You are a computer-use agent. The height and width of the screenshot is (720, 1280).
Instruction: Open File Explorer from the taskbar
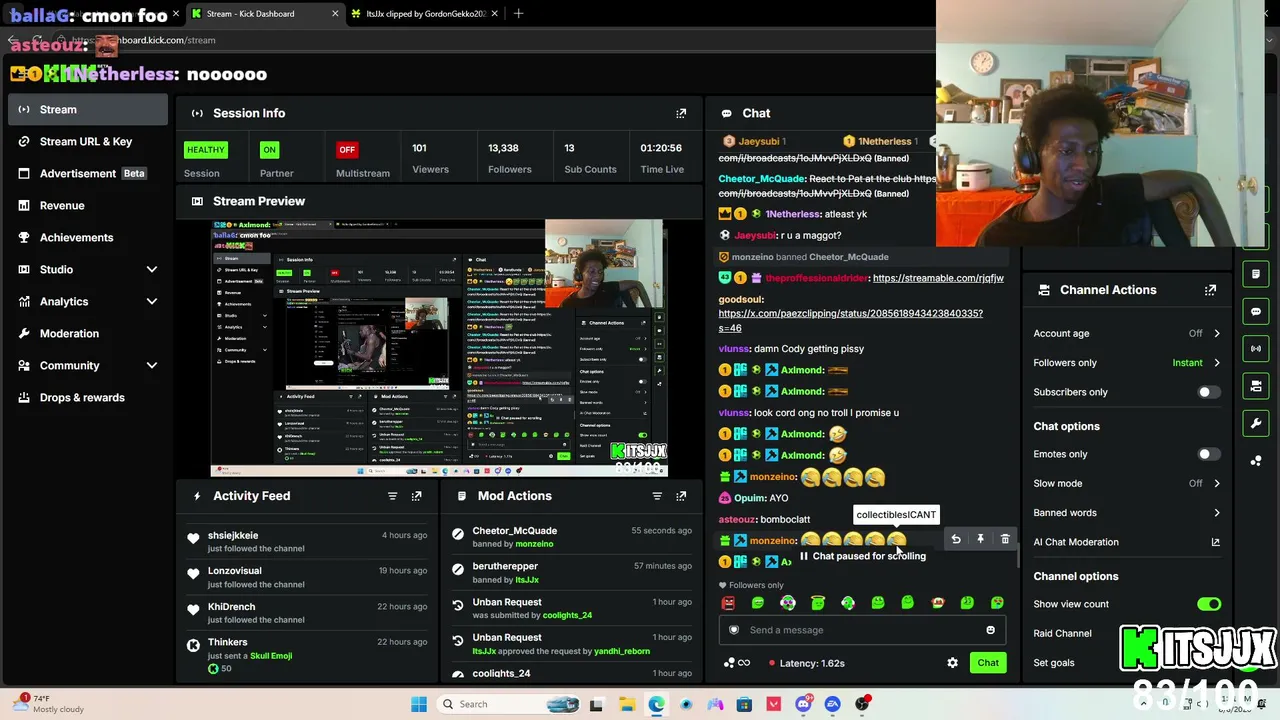626,704
